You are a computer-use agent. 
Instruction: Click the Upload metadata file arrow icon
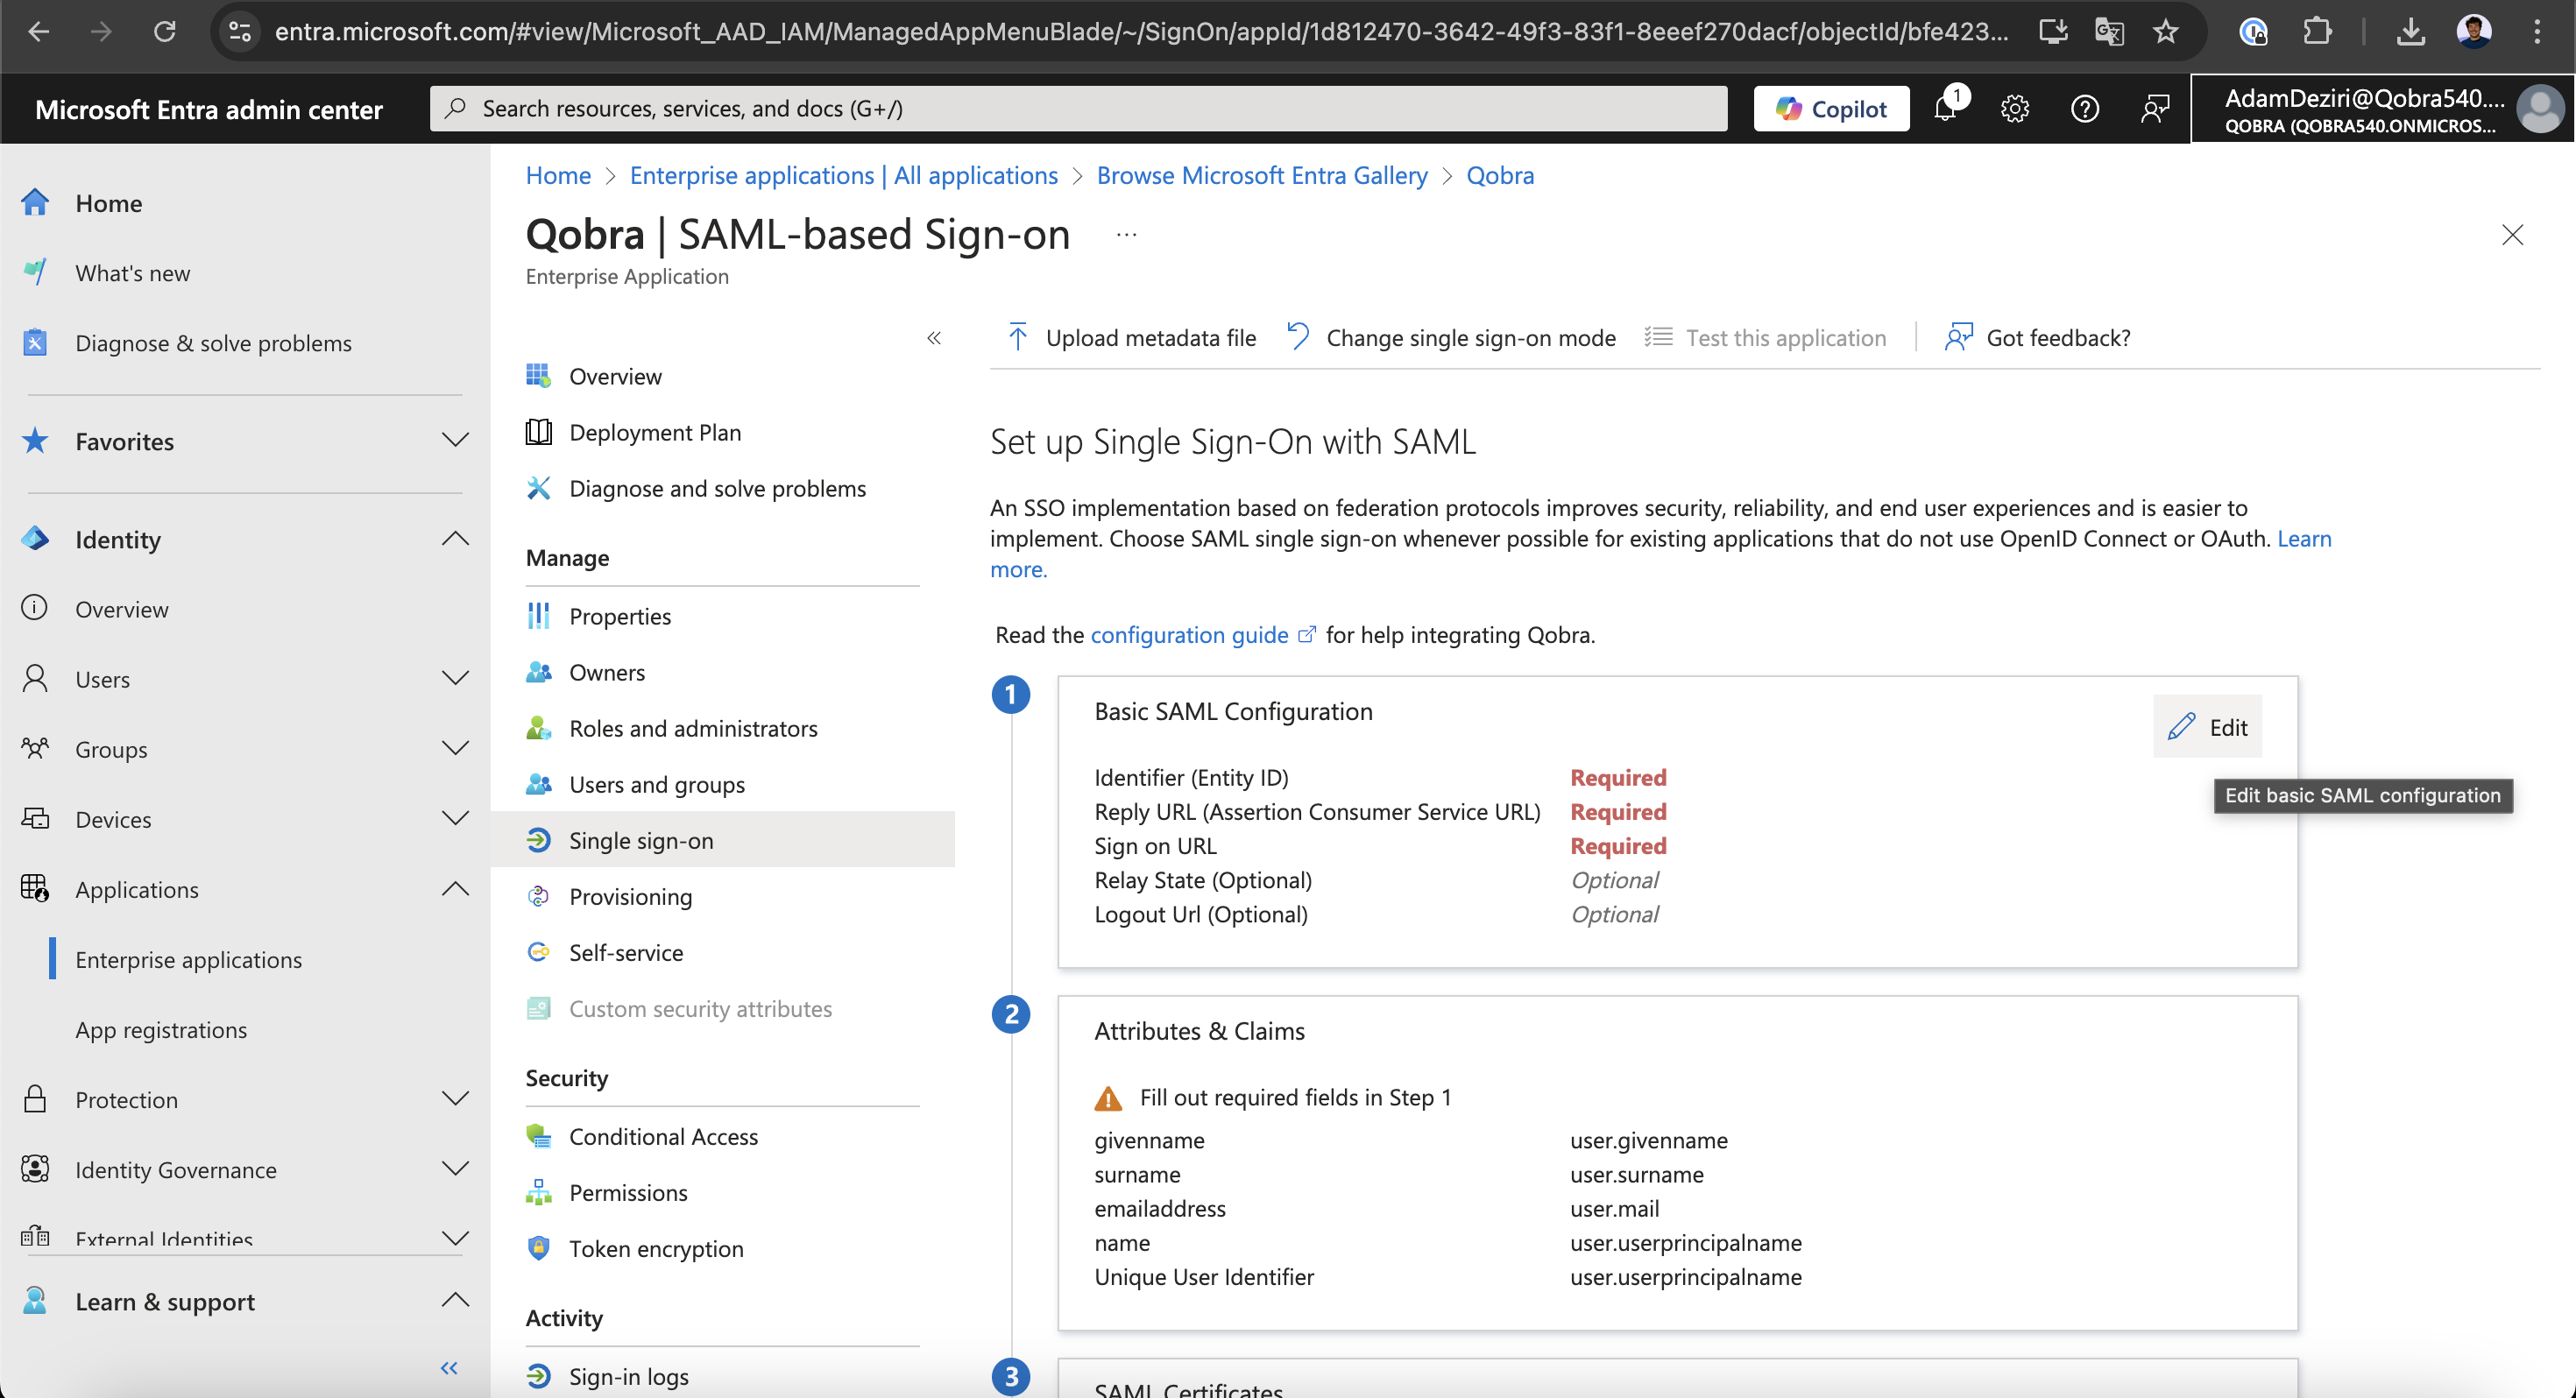pos(1017,338)
